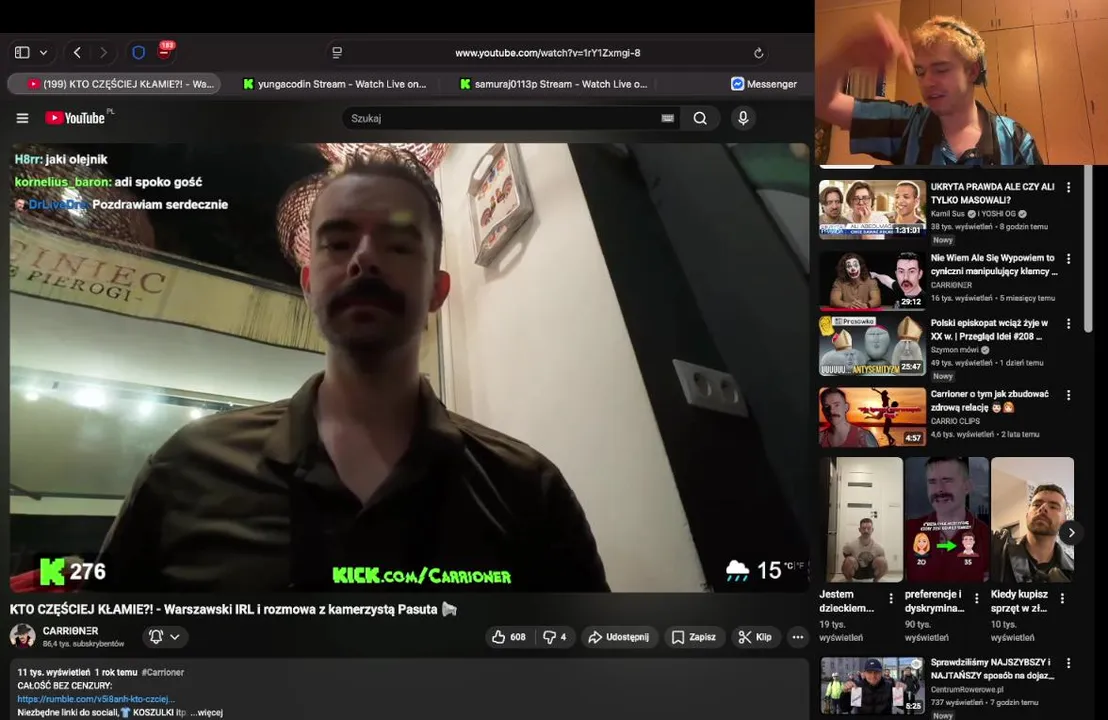Open the red ad-blocker extension icon
Viewport: 1108px width, 720px height.
tap(165, 50)
